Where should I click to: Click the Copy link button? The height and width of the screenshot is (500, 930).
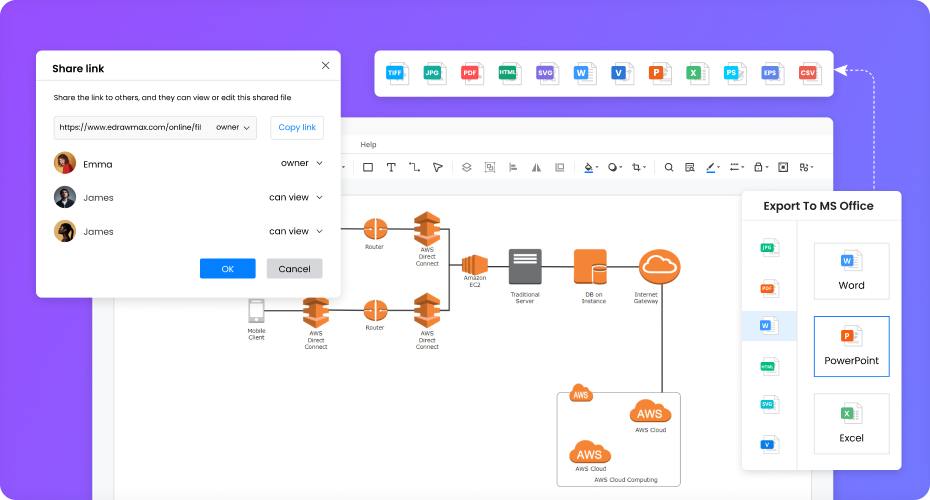pos(297,128)
